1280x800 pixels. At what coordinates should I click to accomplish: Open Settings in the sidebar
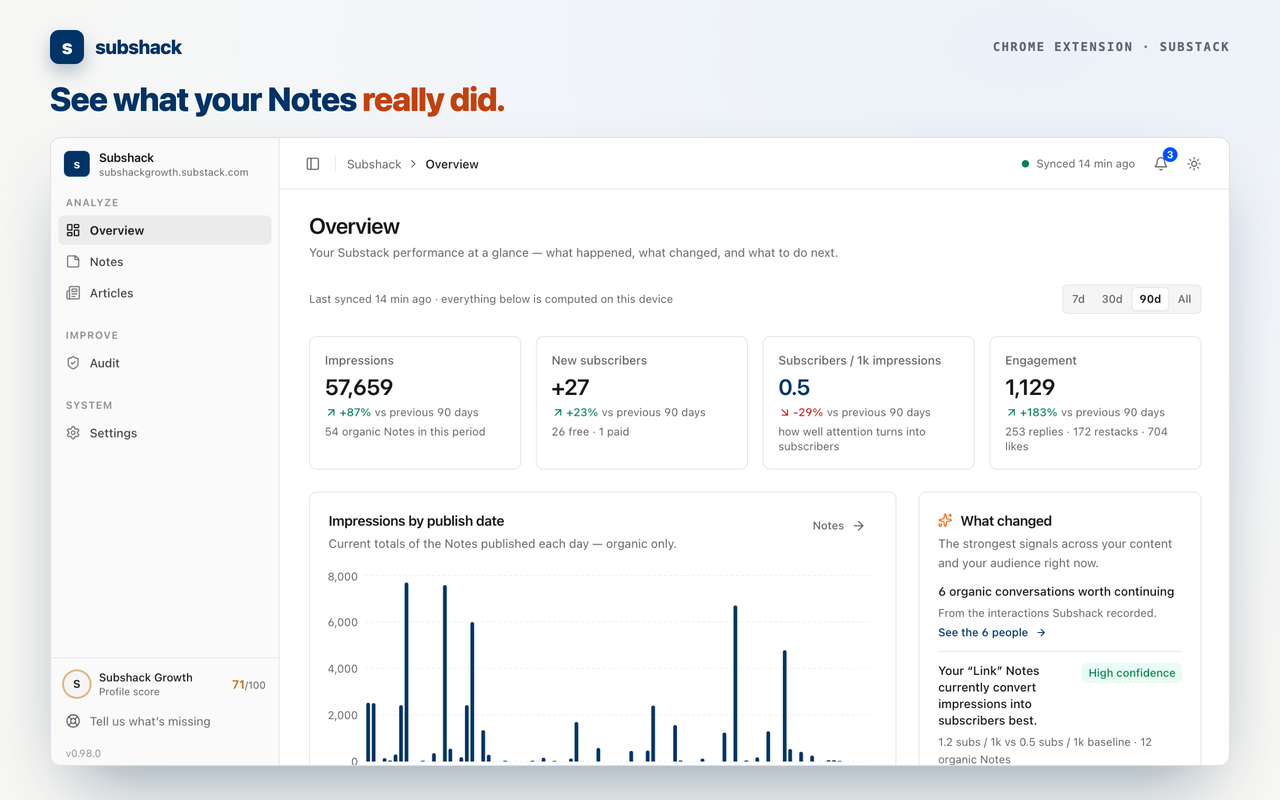165,433
